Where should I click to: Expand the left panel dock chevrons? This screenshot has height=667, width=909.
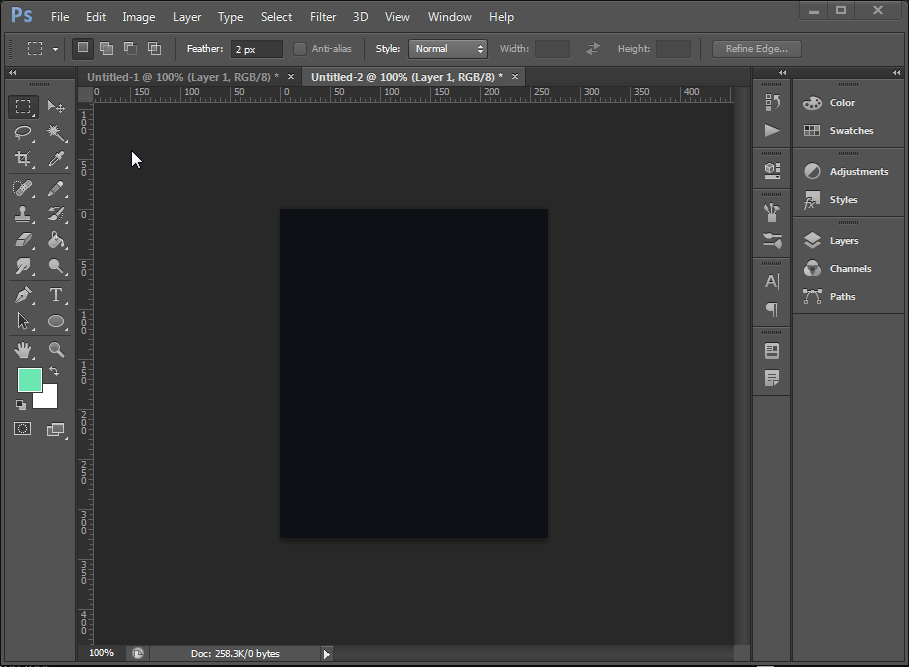click(11, 72)
